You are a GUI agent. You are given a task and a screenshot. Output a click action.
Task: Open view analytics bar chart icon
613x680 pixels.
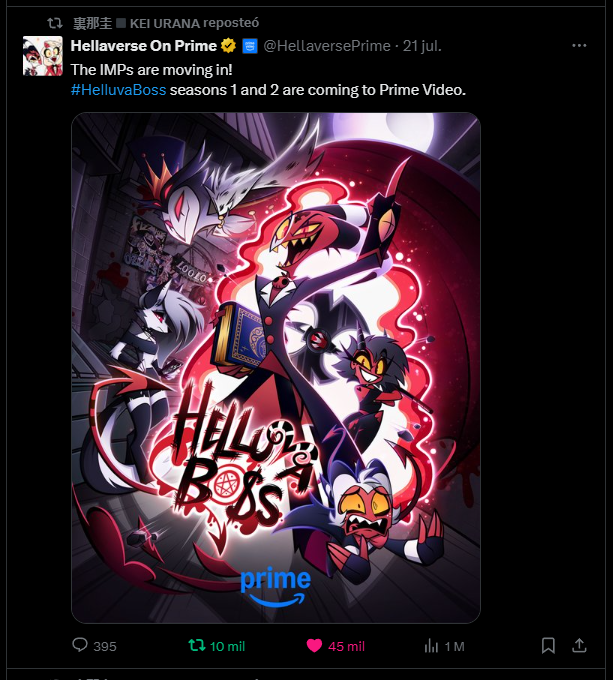tap(431, 646)
